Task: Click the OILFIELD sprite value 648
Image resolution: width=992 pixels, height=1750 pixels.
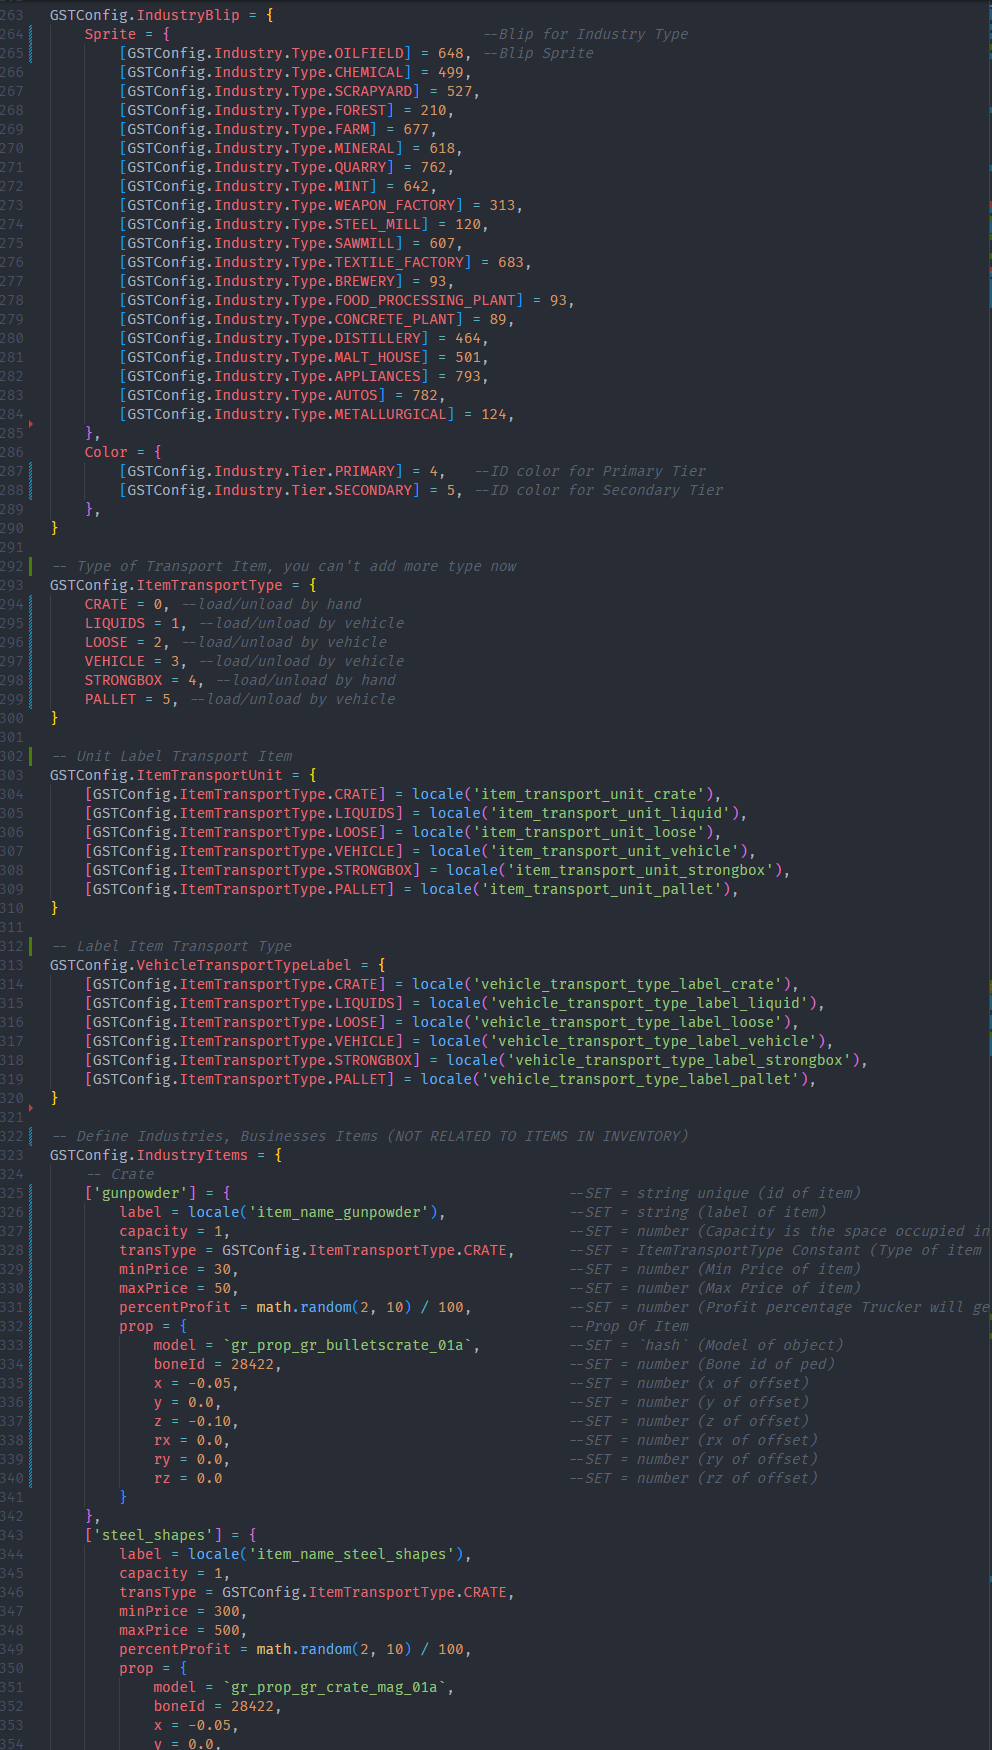Action: 451,53
